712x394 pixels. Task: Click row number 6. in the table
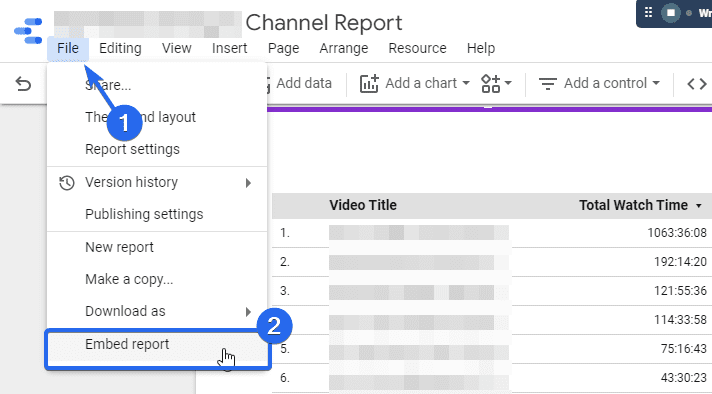pos(285,378)
